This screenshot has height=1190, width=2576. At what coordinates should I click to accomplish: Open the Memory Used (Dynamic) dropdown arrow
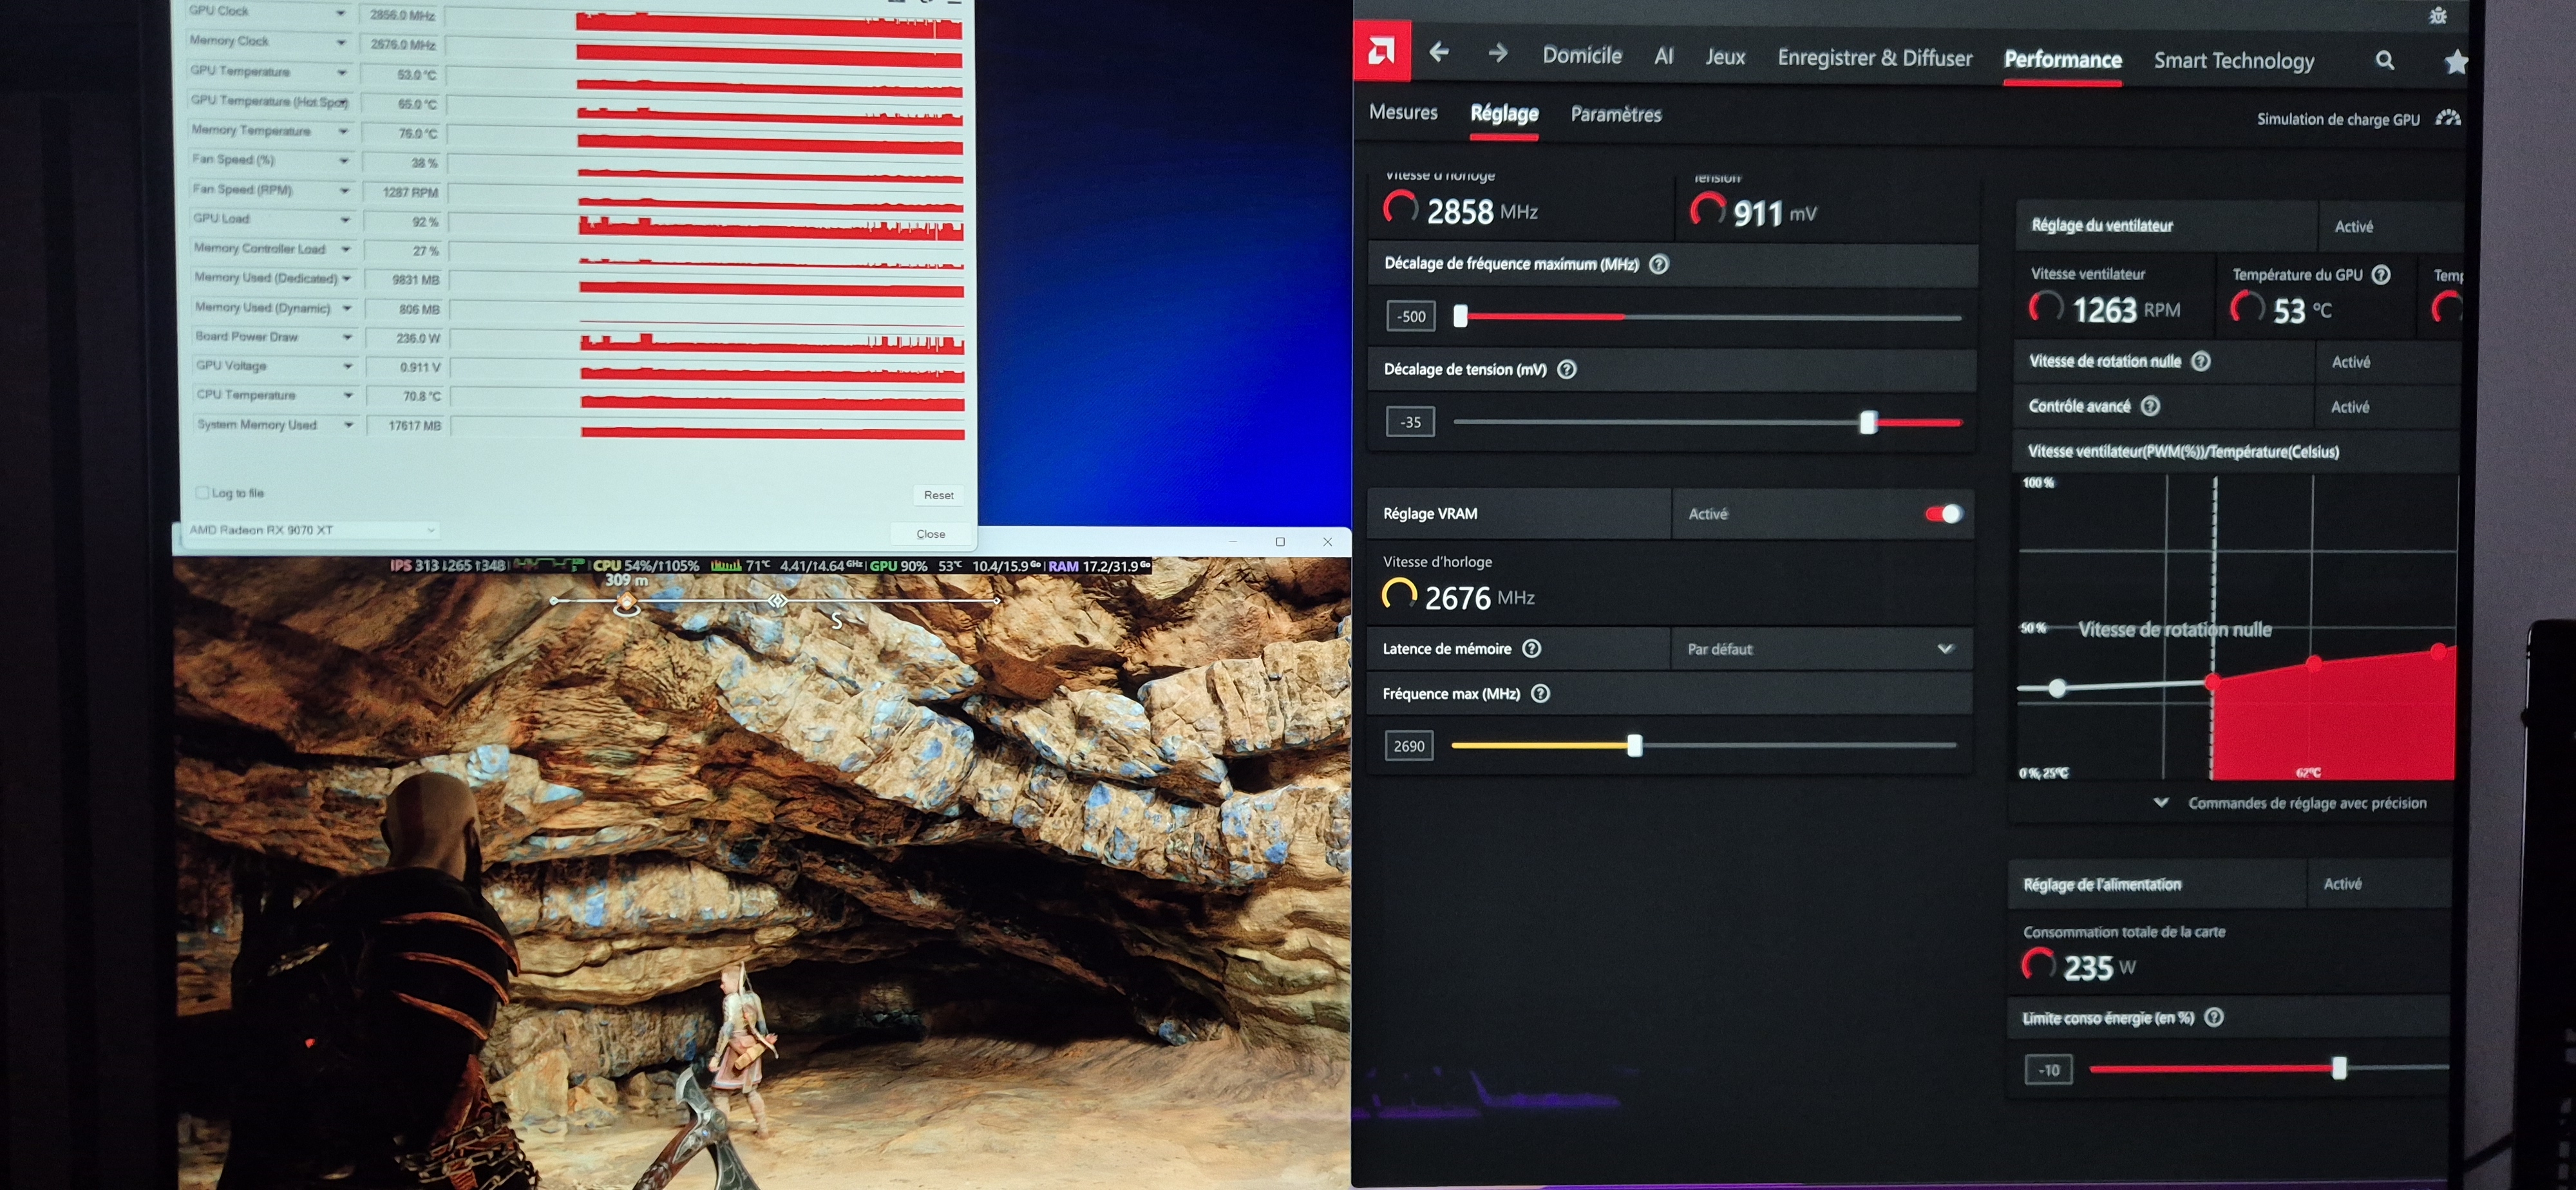click(347, 308)
